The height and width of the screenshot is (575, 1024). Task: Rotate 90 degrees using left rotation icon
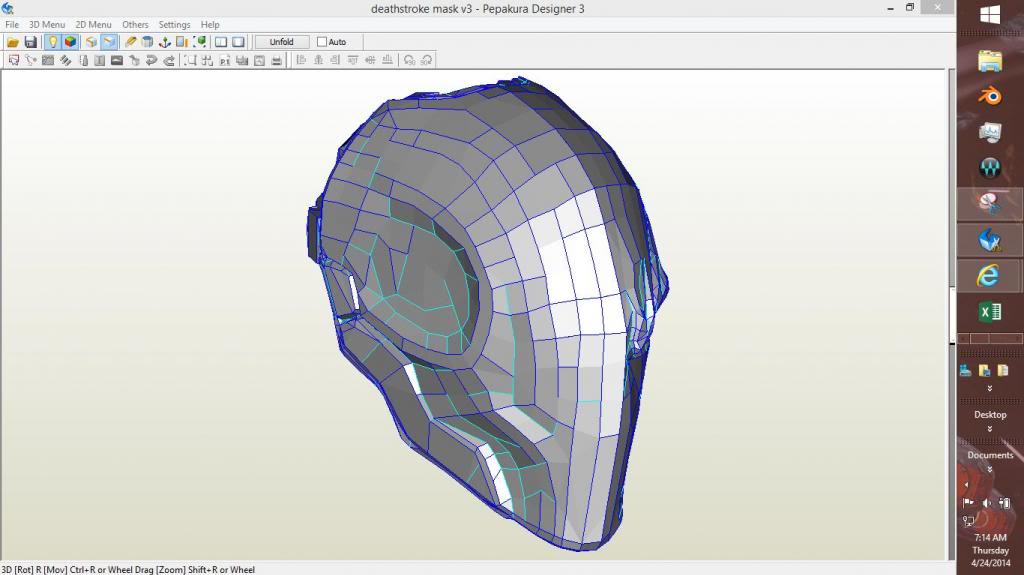pos(409,60)
